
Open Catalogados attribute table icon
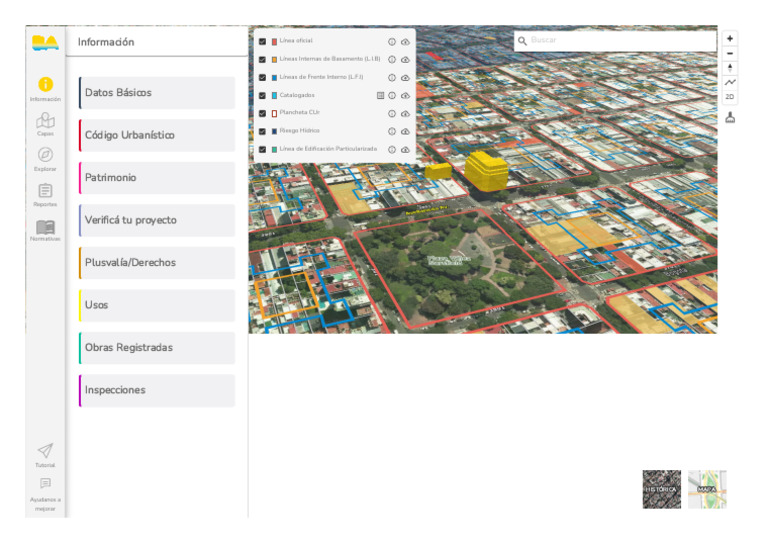pyautogui.click(x=380, y=95)
